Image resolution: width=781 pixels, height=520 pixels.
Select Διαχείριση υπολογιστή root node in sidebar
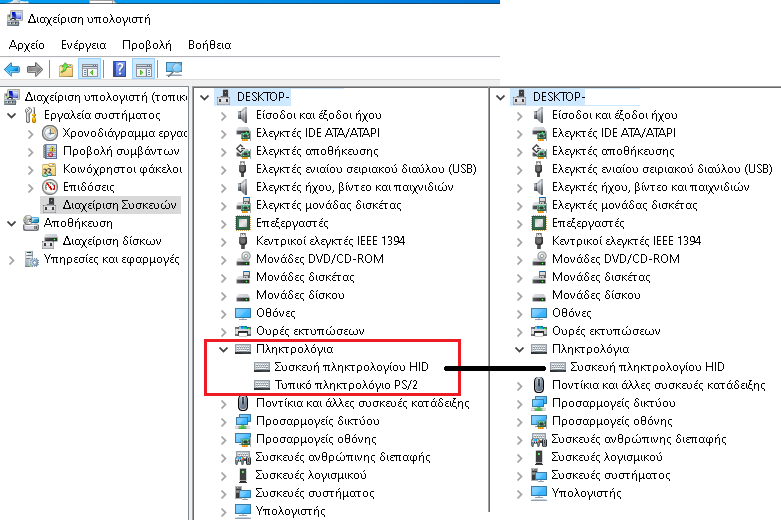click(106, 97)
